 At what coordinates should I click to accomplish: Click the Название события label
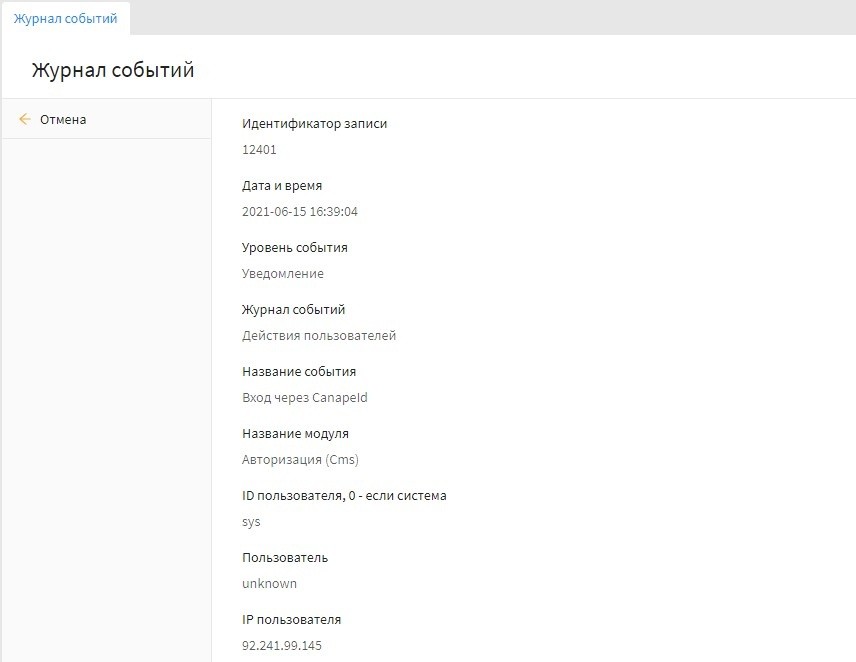[299, 372]
